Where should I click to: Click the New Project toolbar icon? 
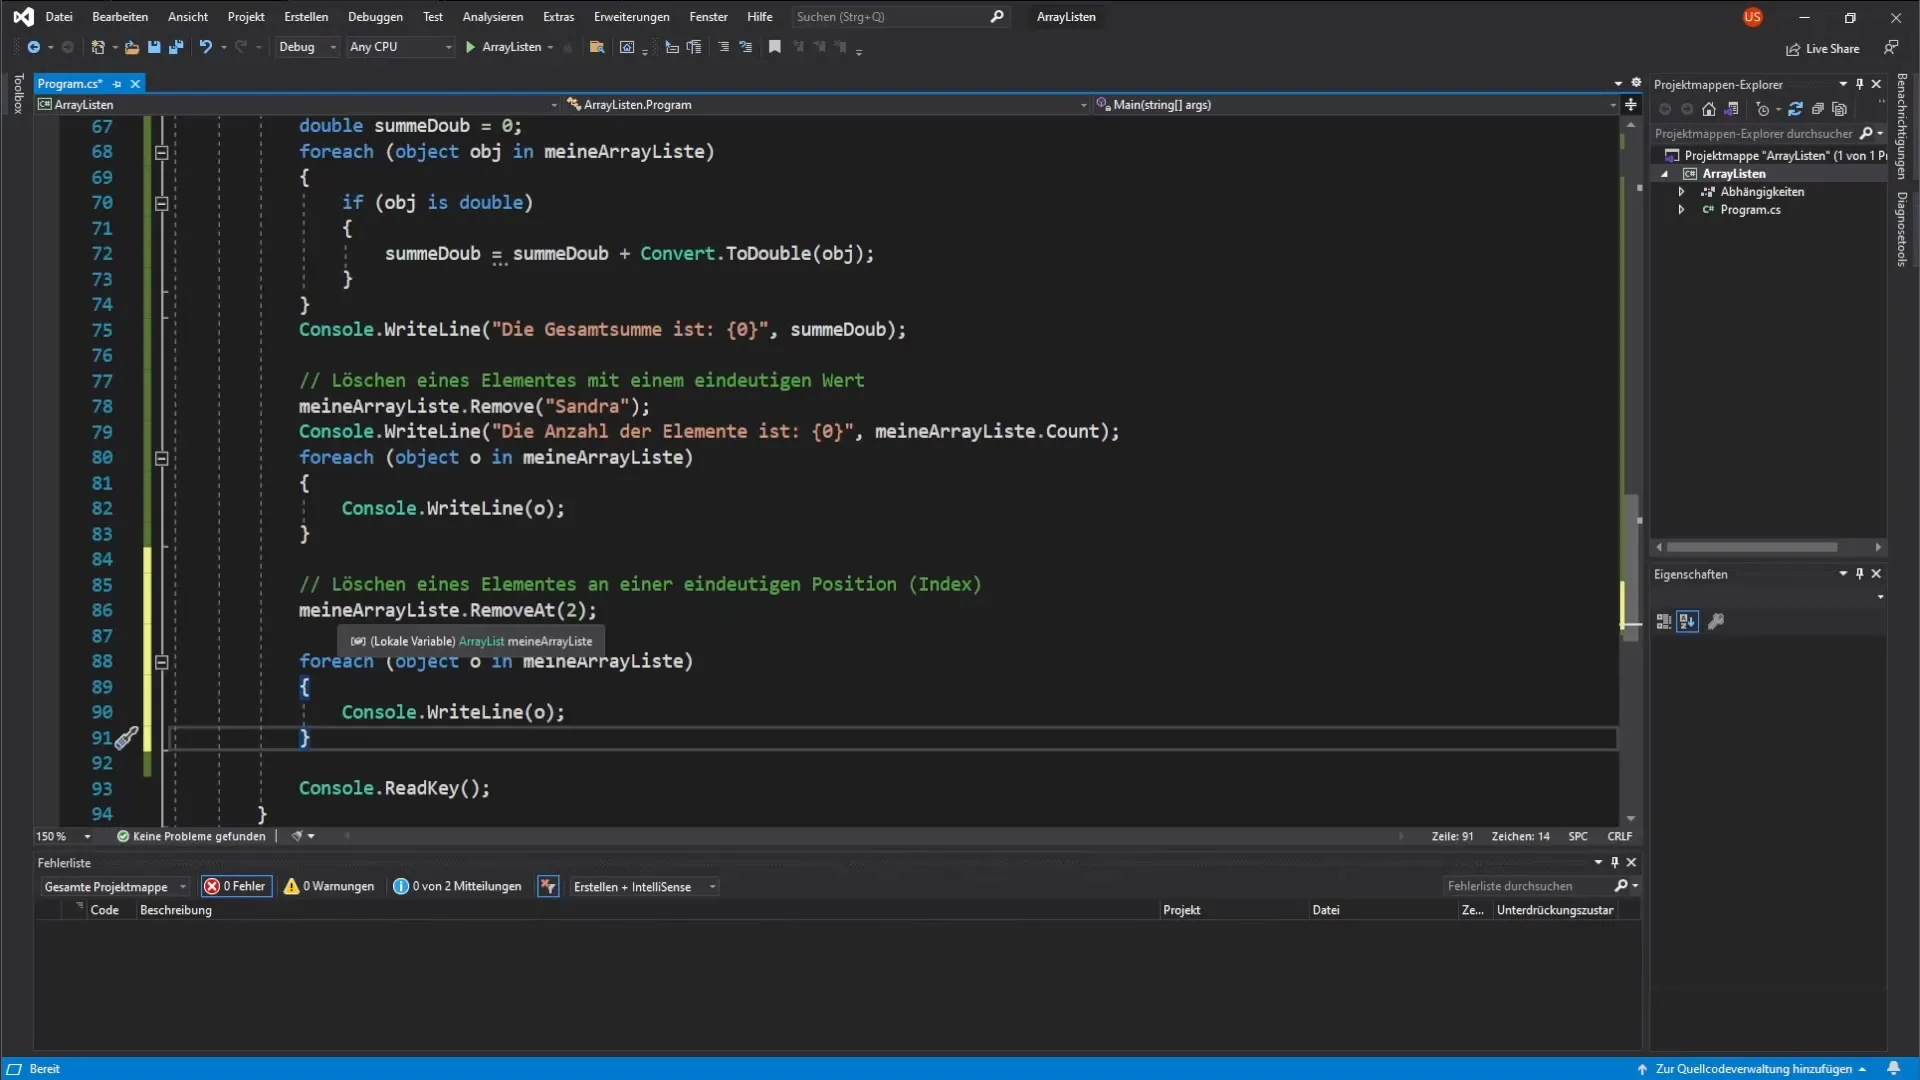98,47
